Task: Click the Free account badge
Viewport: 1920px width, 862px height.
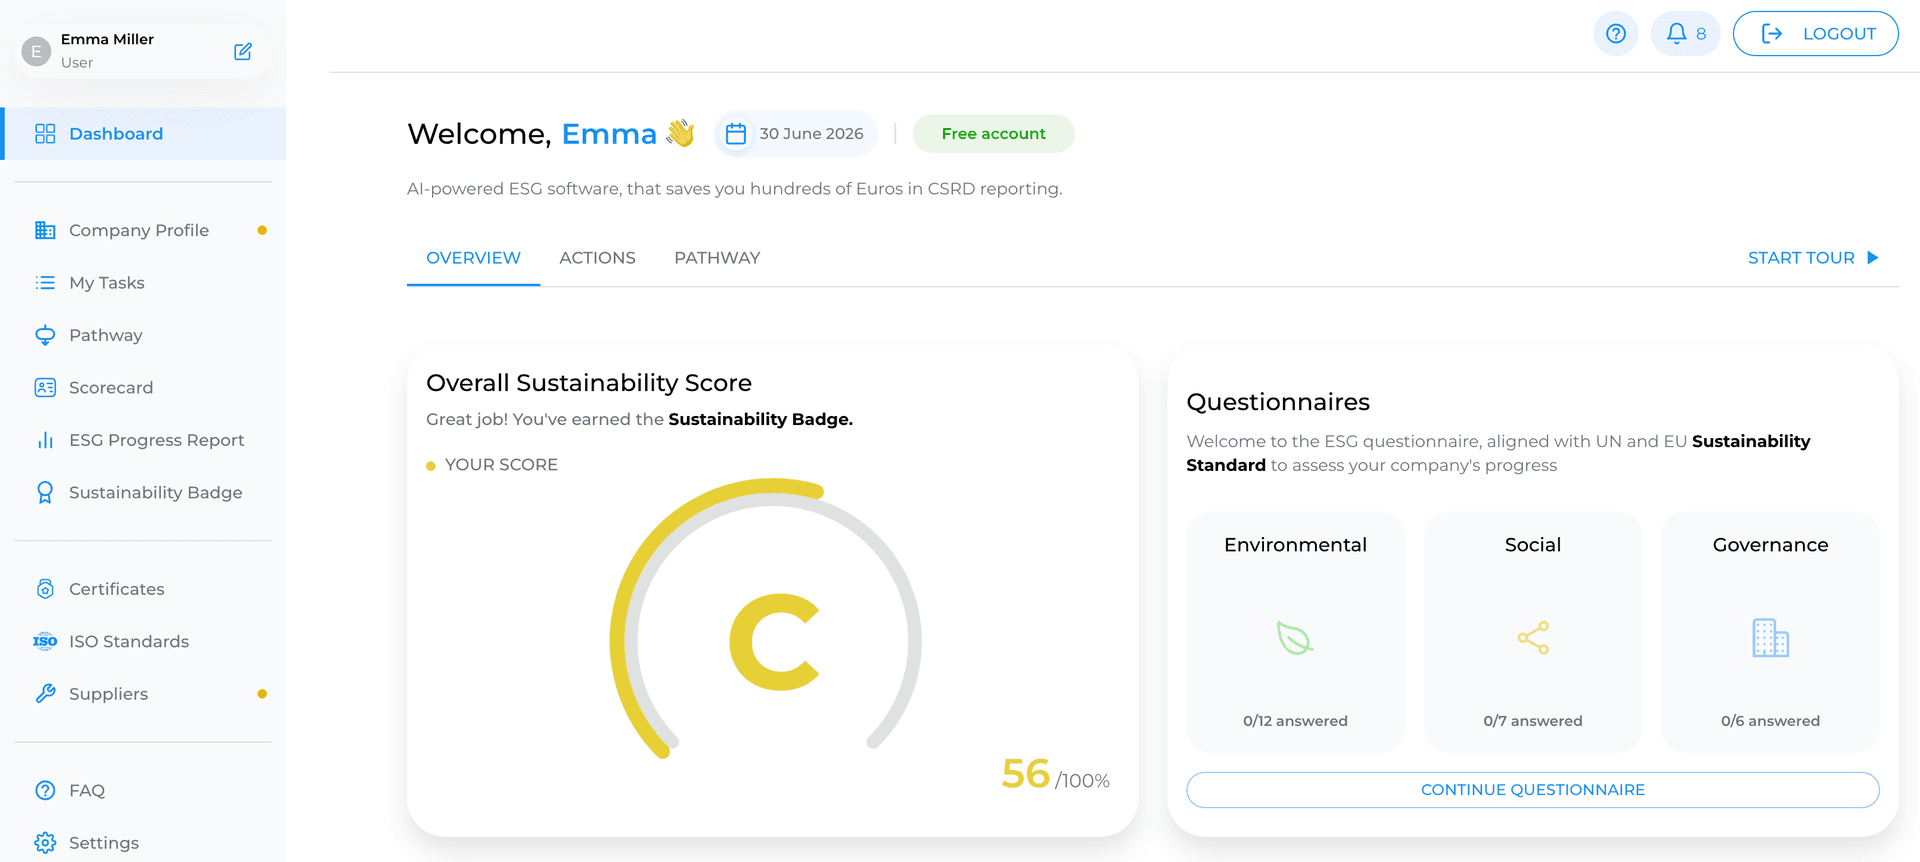Action: click(993, 134)
